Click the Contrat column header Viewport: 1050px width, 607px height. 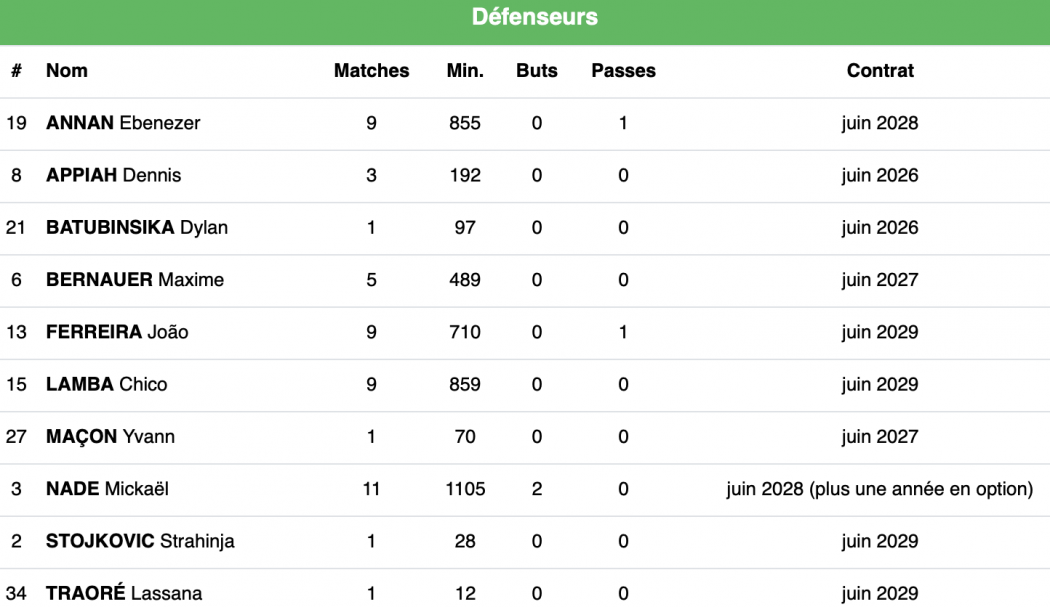click(880, 71)
